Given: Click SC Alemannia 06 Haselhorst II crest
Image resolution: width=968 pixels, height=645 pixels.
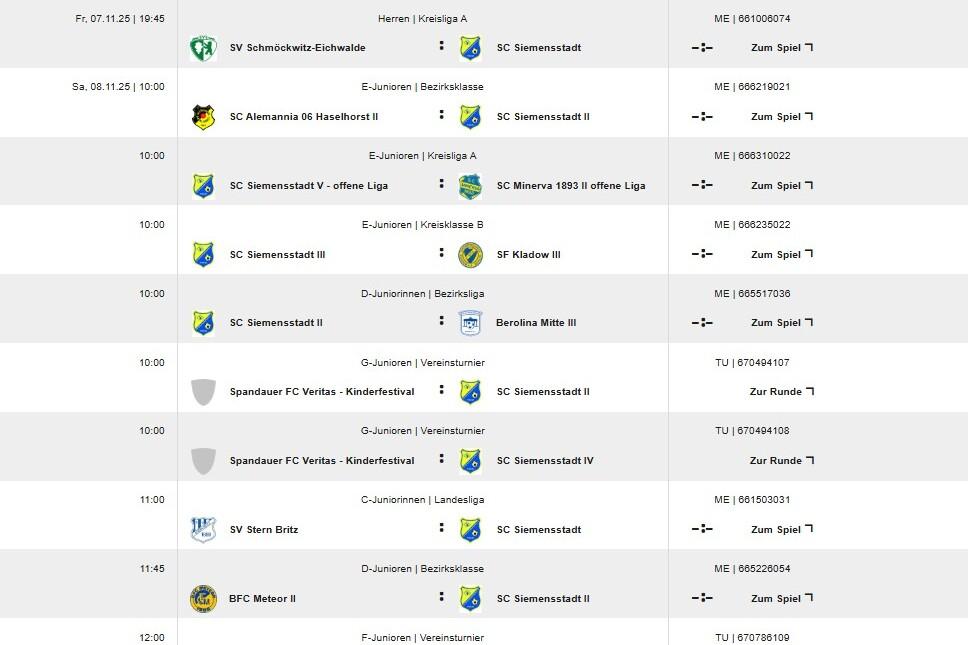Looking at the screenshot, I should point(203,117).
